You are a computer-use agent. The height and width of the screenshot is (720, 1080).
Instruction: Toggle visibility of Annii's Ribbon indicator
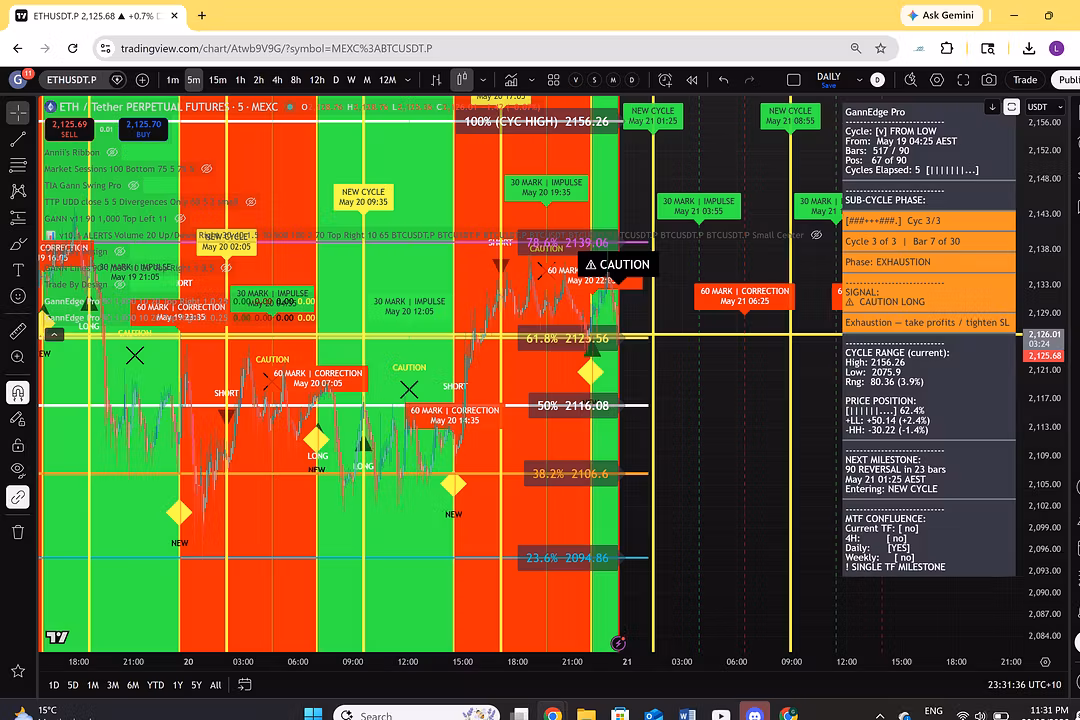coord(112,152)
